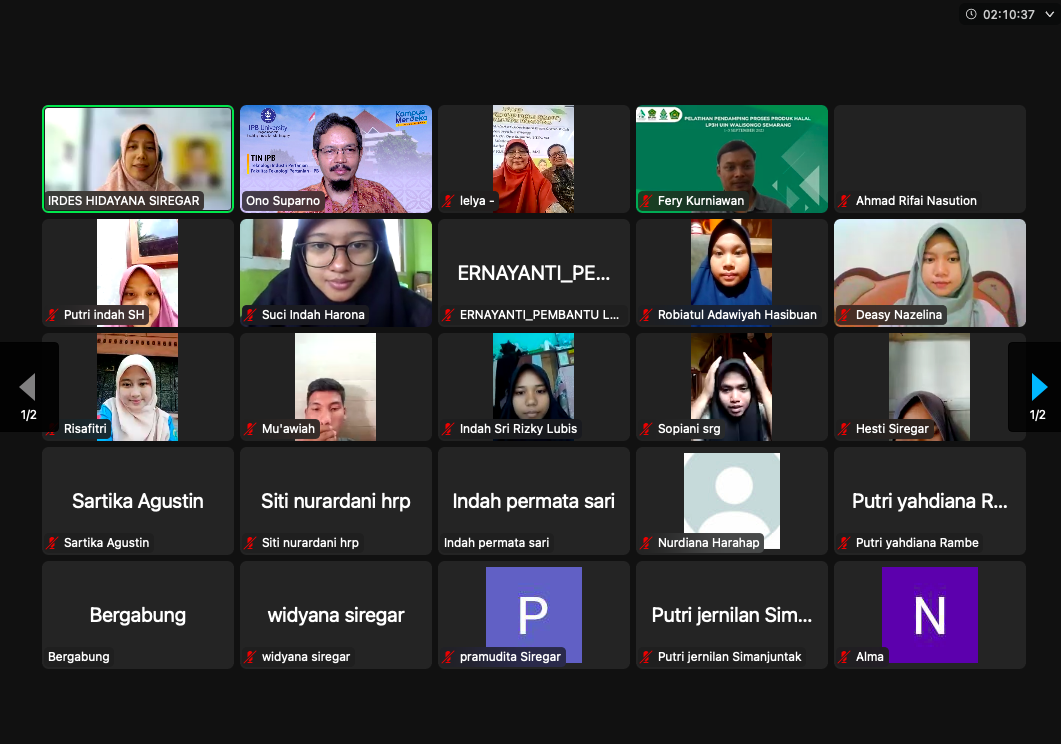Go to the previous gallery page arrow
This screenshot has height=744, width=1061.
click(x=28, y=387)
